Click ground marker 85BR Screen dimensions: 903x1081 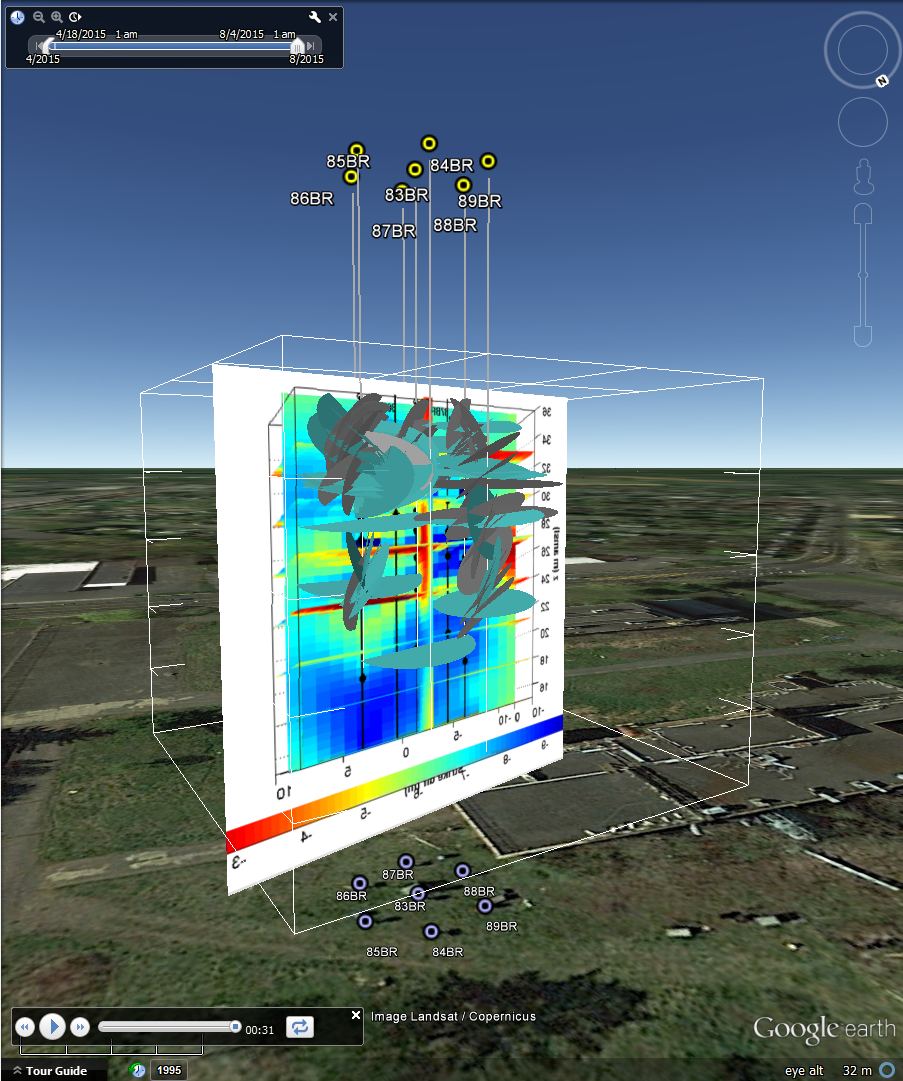(365, 921)
